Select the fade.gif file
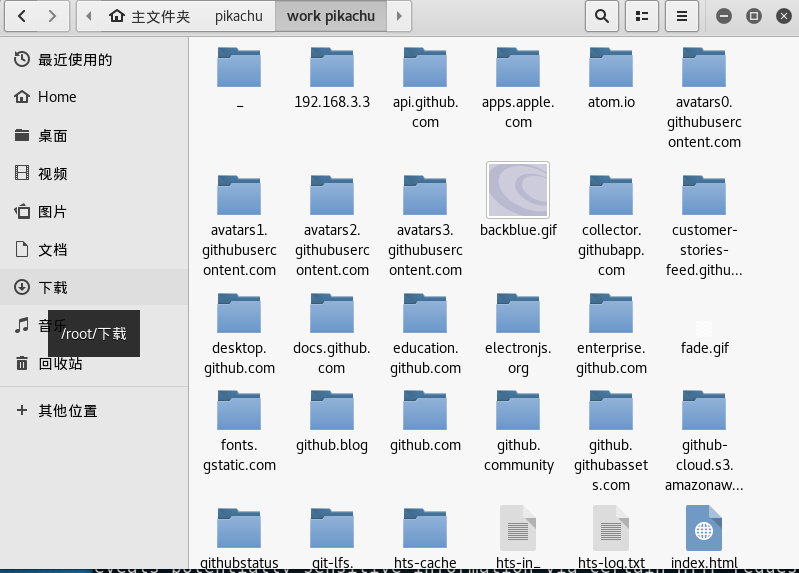The height and width of the screenshot is (573, 799). [704, 337]
